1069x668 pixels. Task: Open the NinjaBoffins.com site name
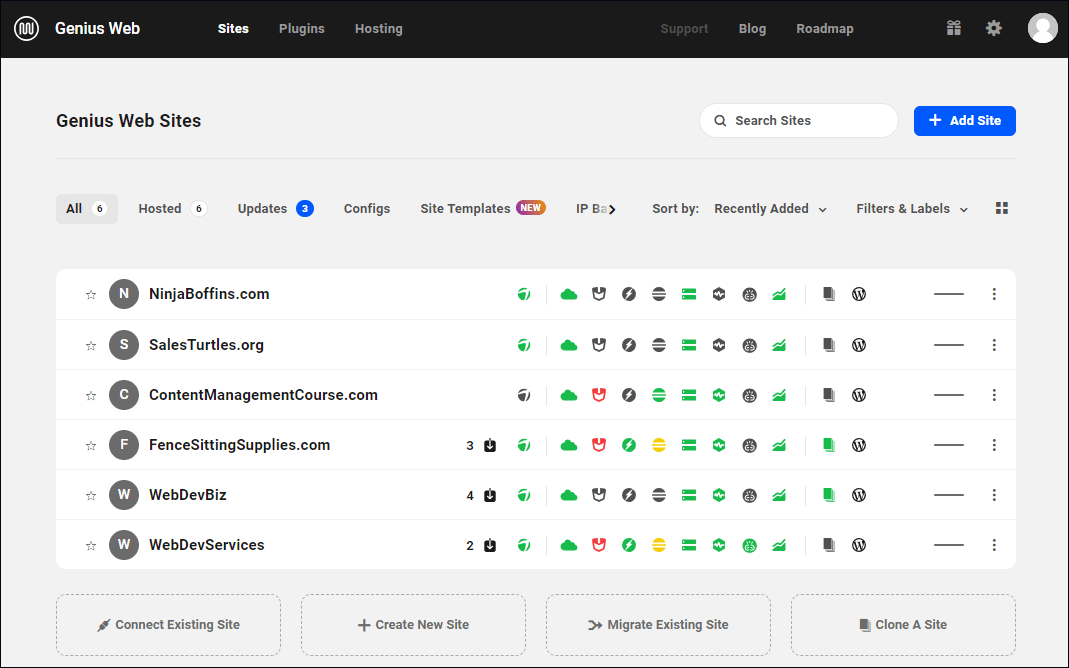(209, 294)
